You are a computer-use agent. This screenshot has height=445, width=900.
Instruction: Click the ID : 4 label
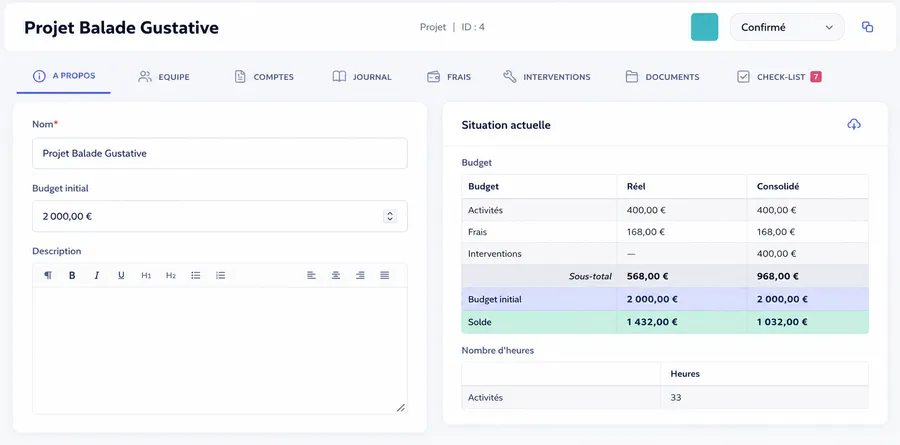coord(473,27)
